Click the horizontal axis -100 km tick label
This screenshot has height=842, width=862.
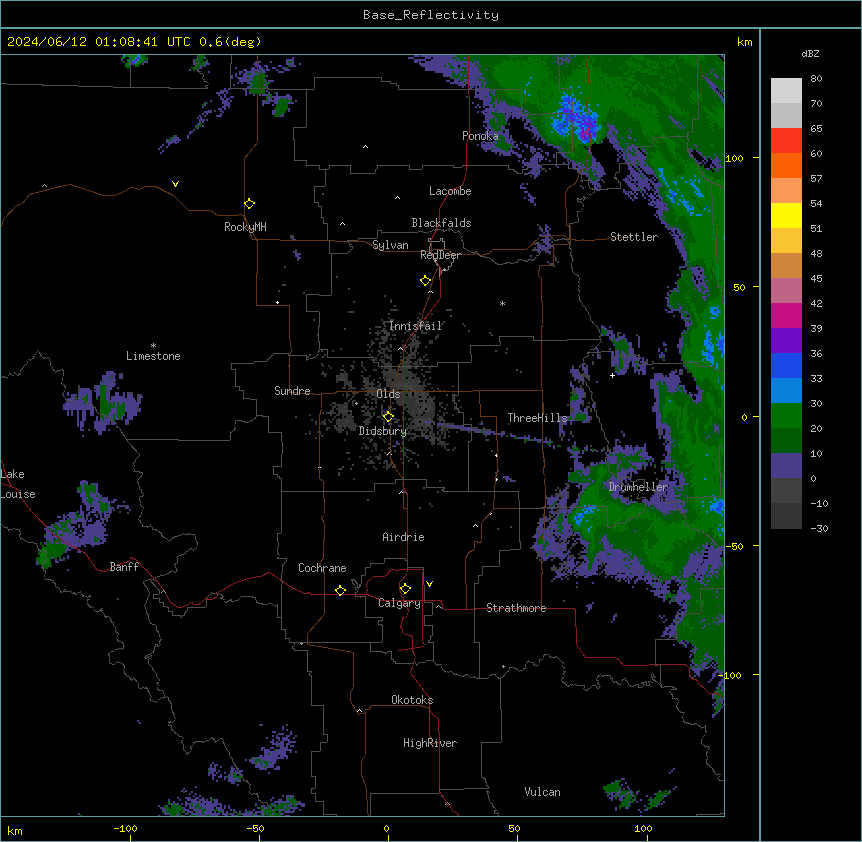pyautogui.click(x=125, y=829)
